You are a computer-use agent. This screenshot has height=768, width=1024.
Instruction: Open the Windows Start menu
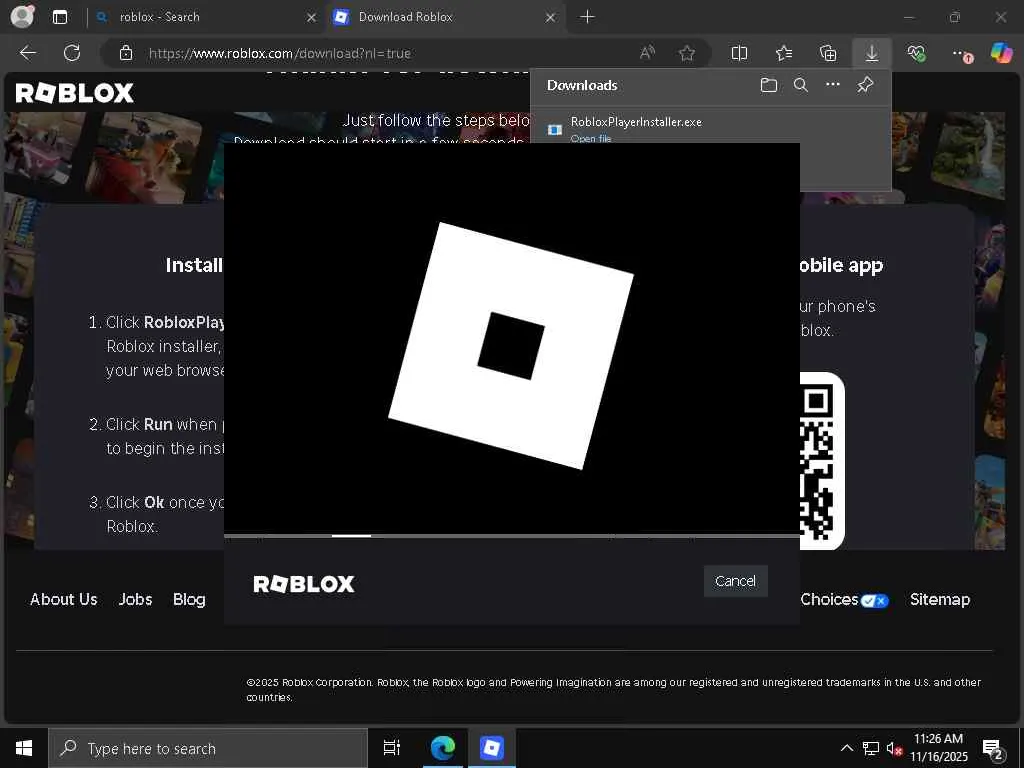(24, 748)
